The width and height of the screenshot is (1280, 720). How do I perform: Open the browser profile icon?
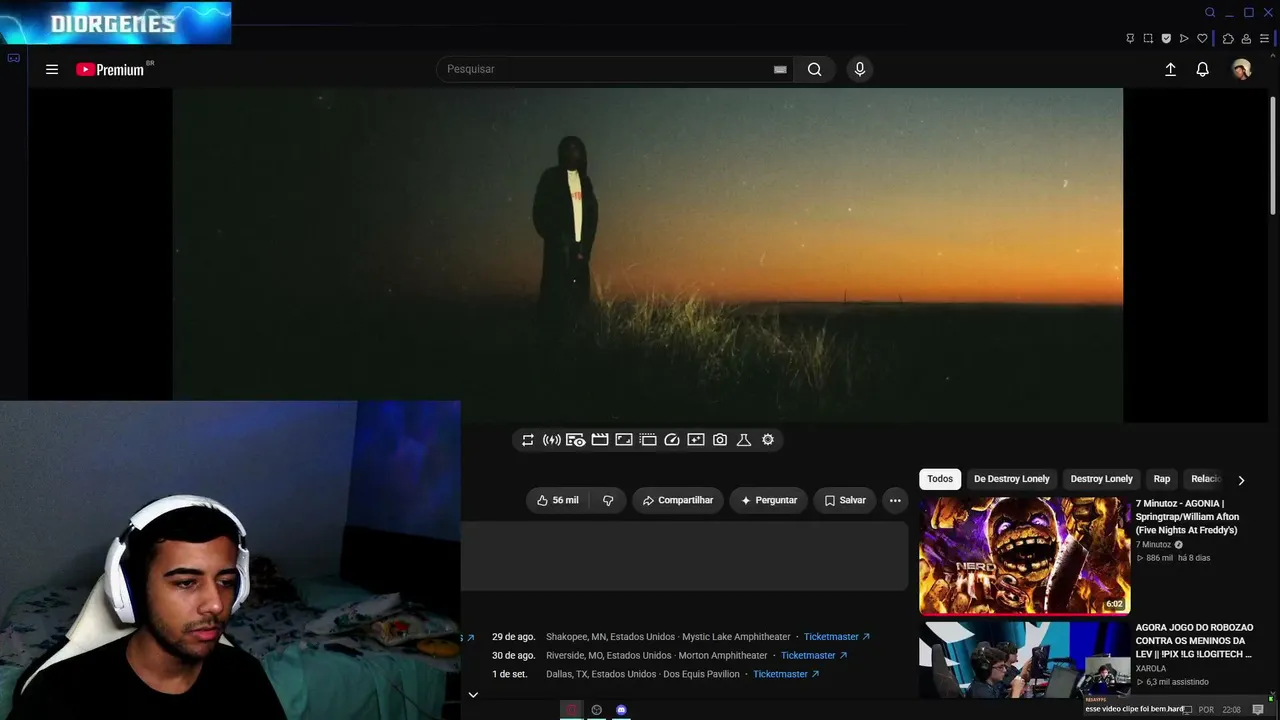pyautogui.click(x=1247, y=39)
